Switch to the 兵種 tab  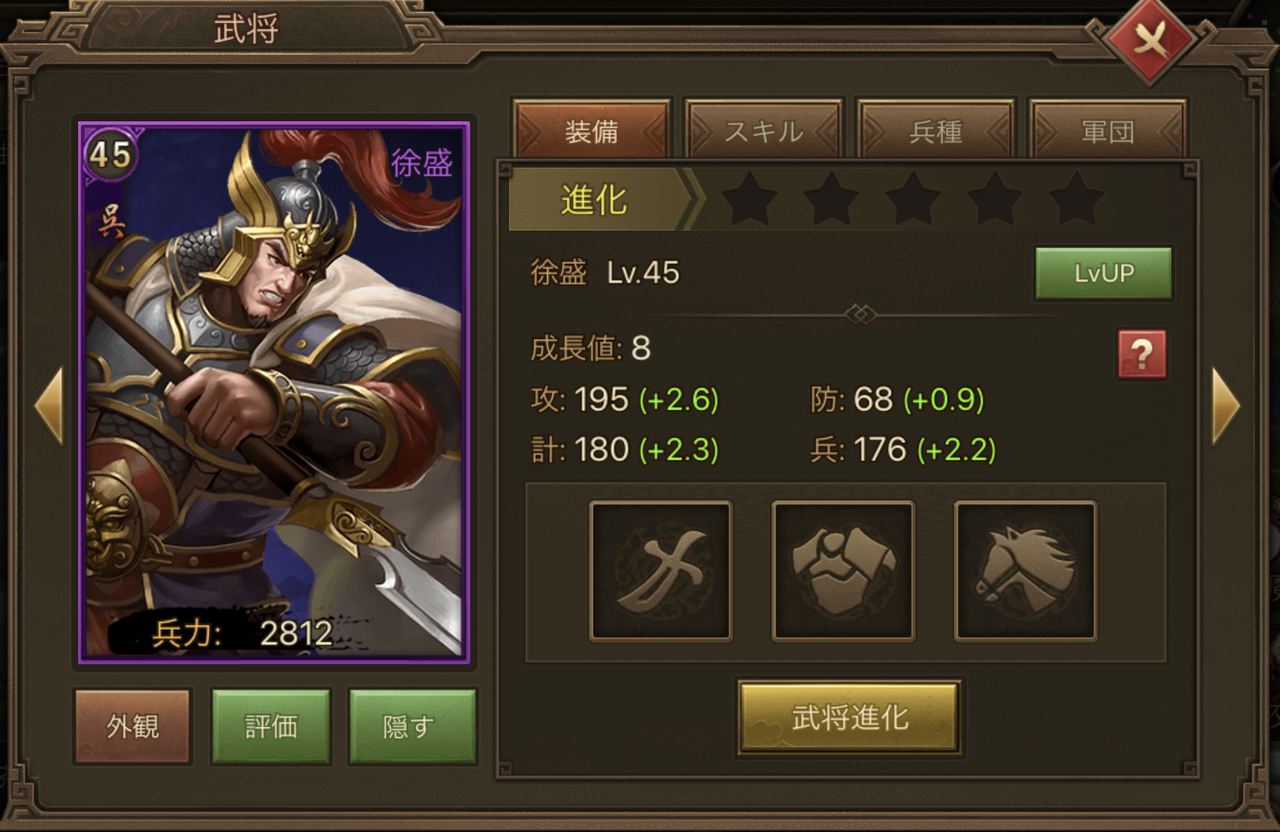(936, 131)
